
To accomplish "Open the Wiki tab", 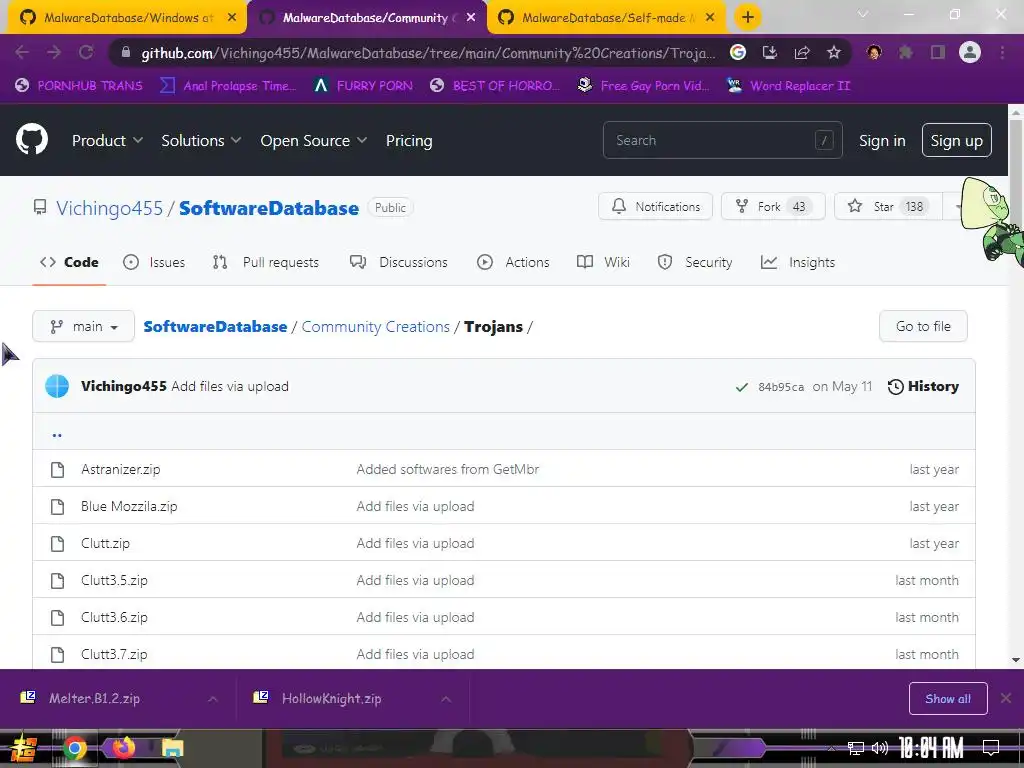I will 603,263.
